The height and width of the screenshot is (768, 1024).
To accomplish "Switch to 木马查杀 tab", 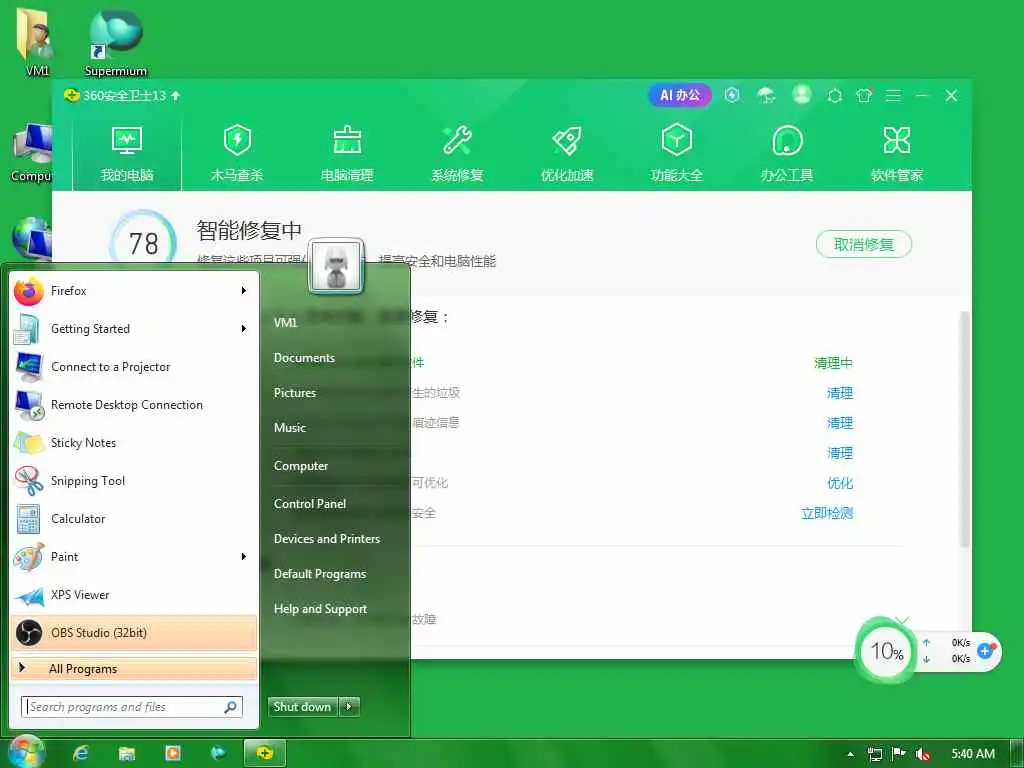I will click(237, 154).
